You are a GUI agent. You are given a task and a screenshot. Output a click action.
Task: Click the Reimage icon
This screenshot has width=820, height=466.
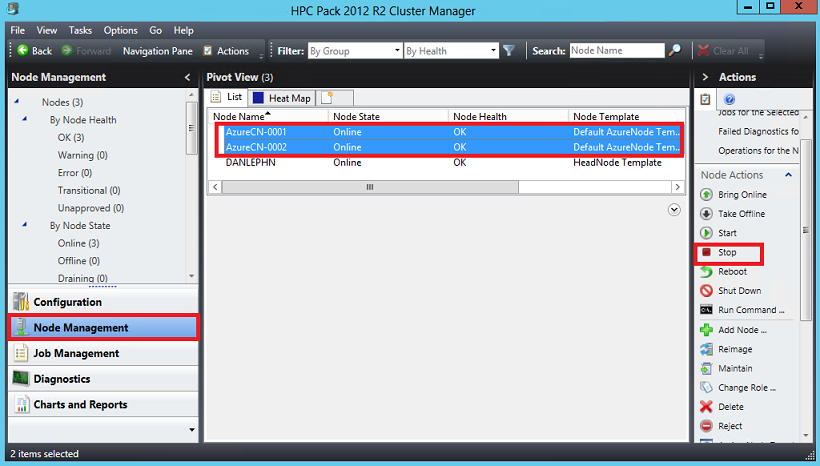tap(706, 349)
